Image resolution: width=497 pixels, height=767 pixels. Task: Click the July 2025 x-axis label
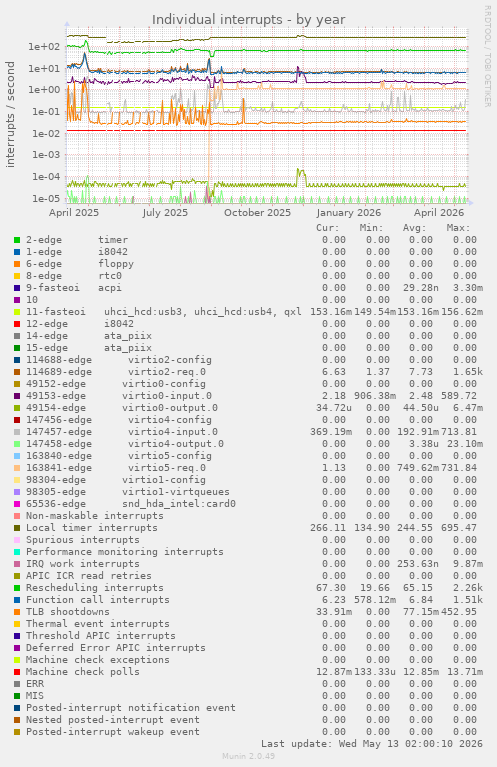click(165, 213)
